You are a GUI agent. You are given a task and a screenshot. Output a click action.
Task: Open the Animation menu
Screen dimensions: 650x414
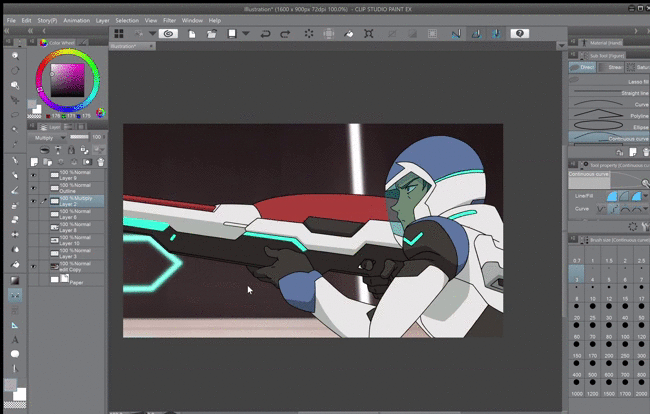(76, 20)
